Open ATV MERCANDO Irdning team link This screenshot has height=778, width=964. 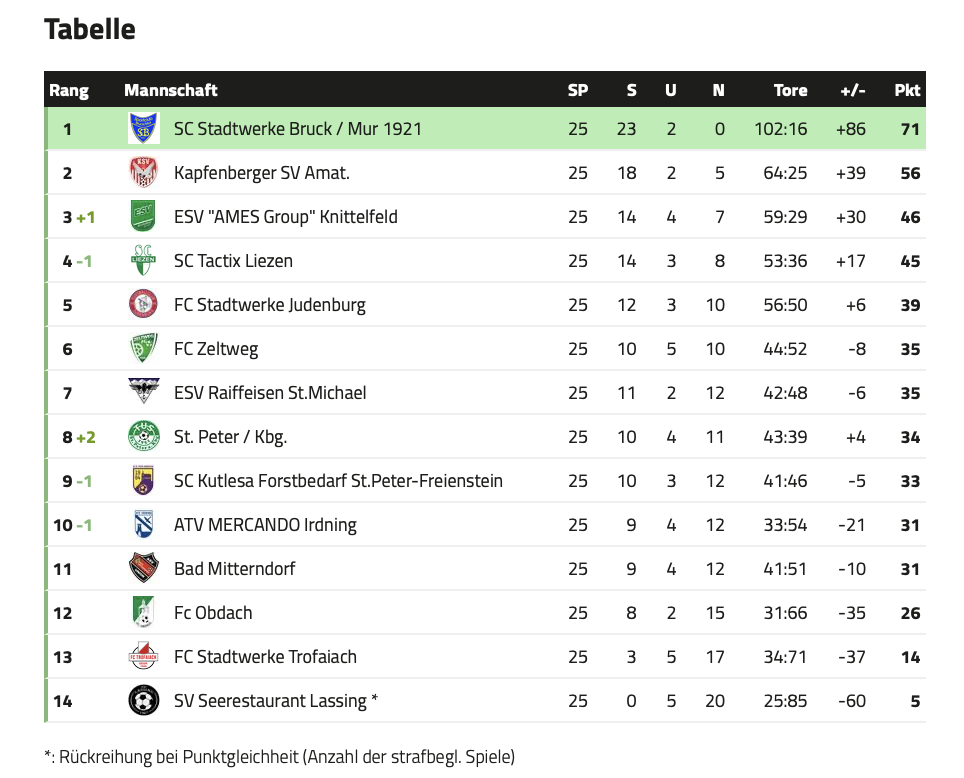[x=265, y=525]
